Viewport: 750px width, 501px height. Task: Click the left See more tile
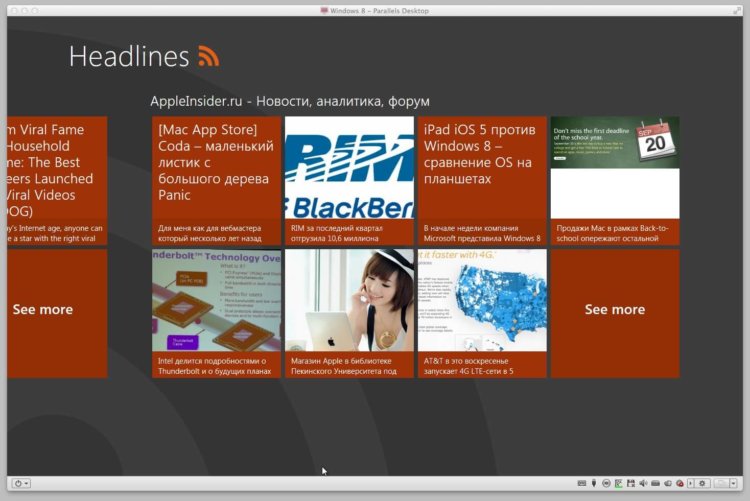click(43, 310)
